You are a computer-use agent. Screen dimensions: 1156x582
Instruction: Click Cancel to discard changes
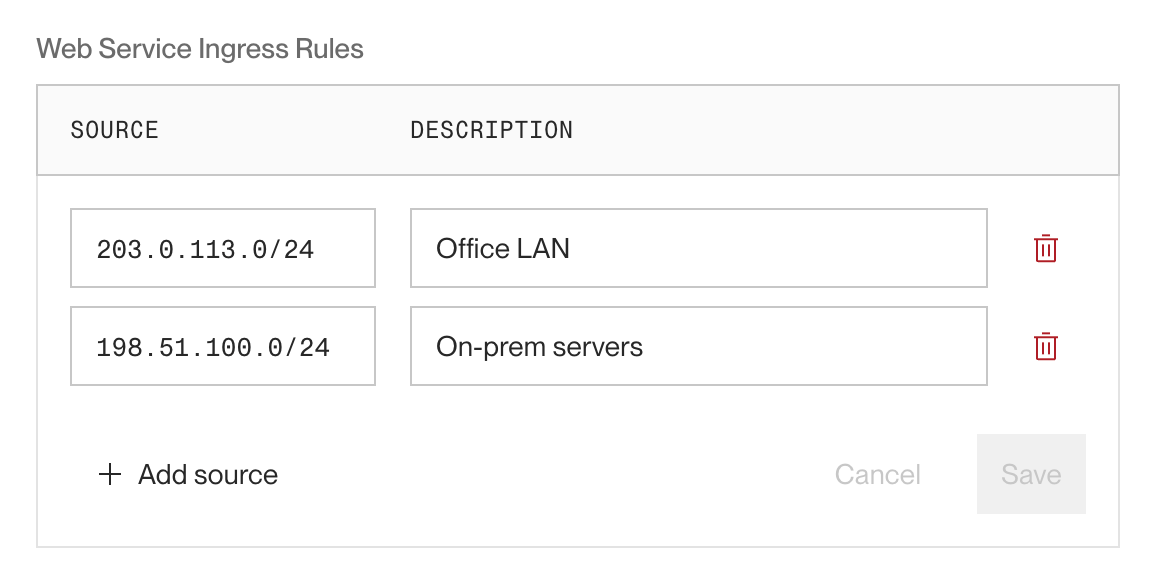(x=876, y=474)
